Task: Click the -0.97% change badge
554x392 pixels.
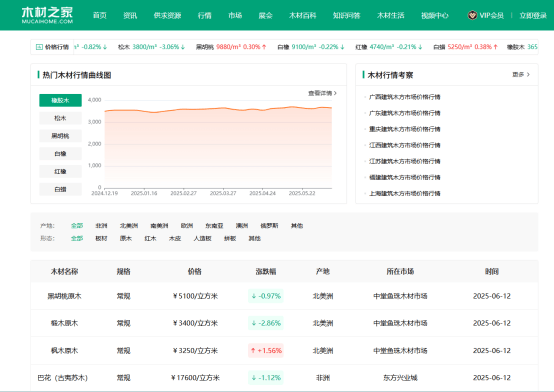Action: 266,296
